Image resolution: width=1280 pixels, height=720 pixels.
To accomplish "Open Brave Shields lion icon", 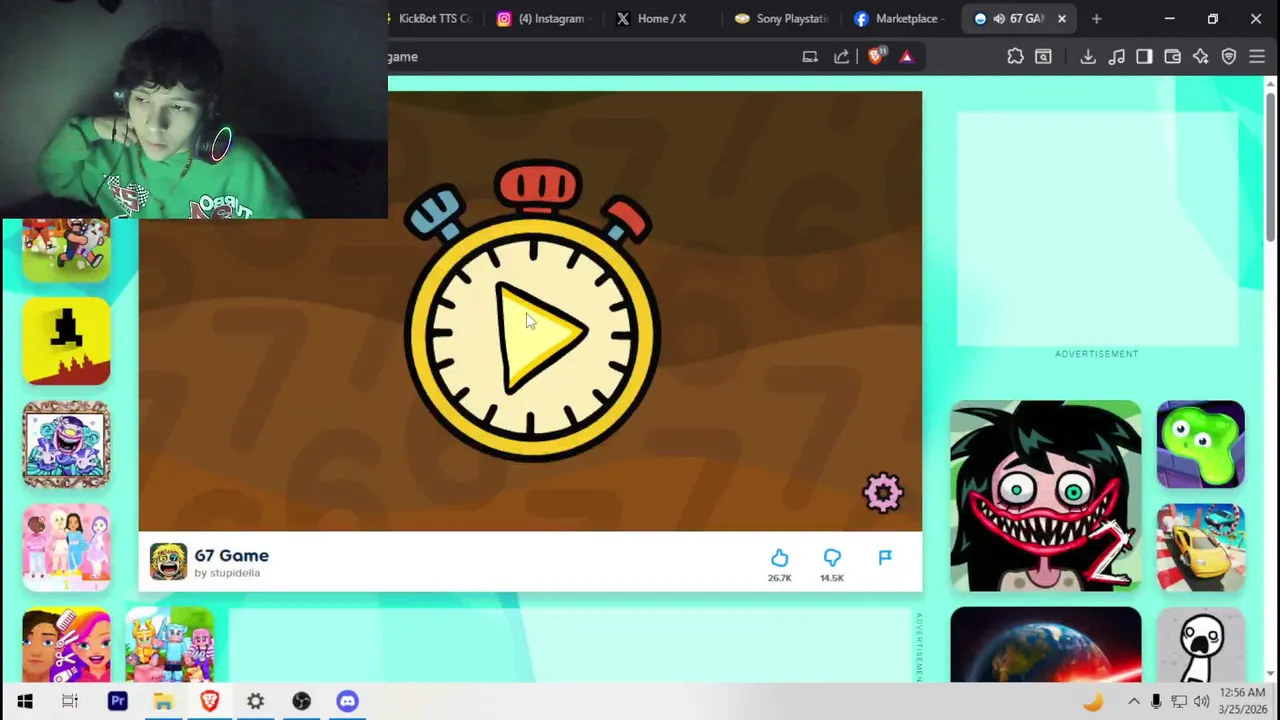I will (876, 57).
